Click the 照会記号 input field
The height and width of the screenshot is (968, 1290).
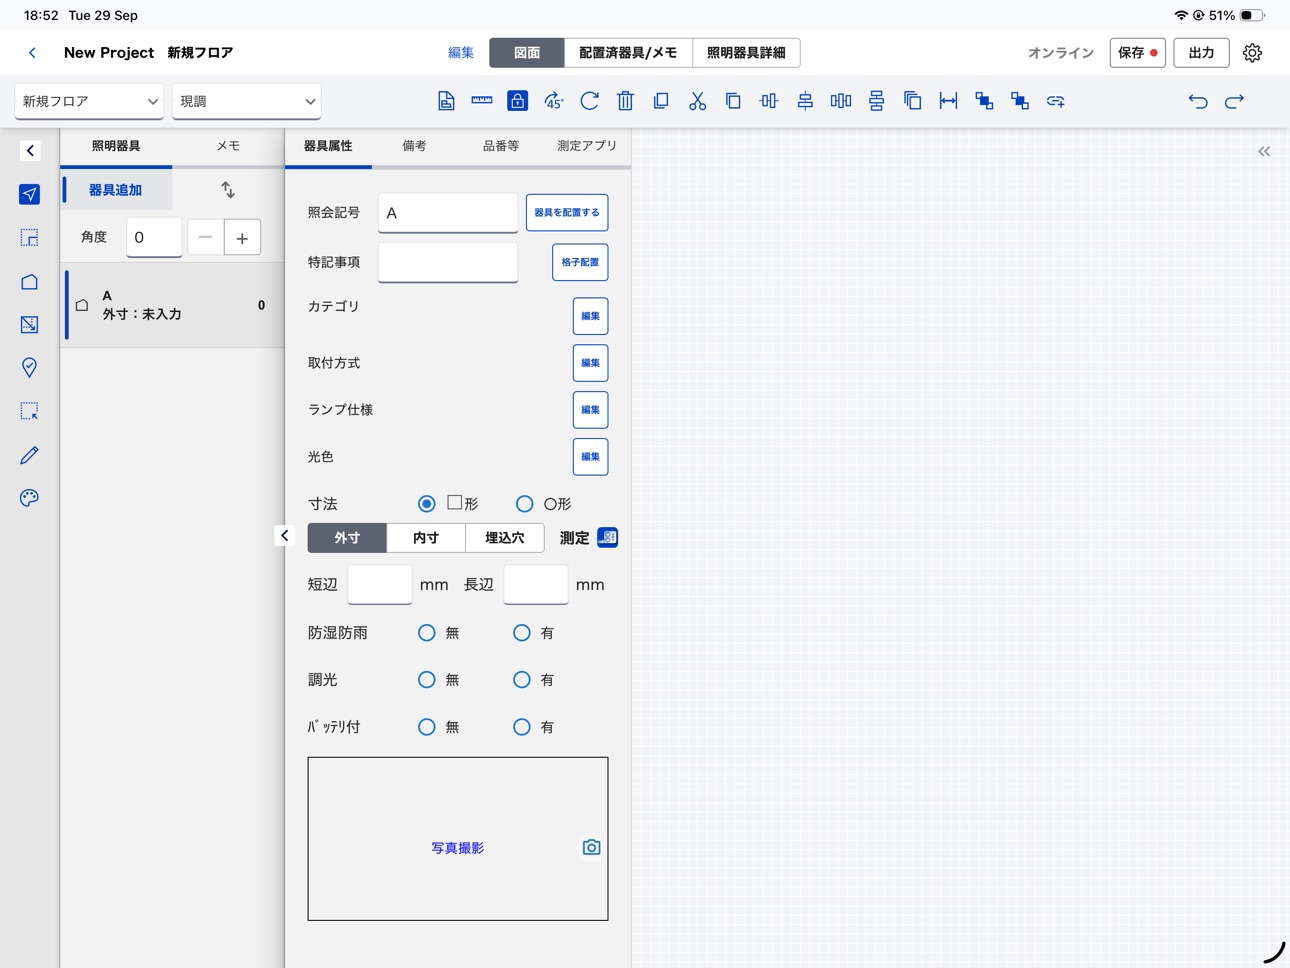448,213
